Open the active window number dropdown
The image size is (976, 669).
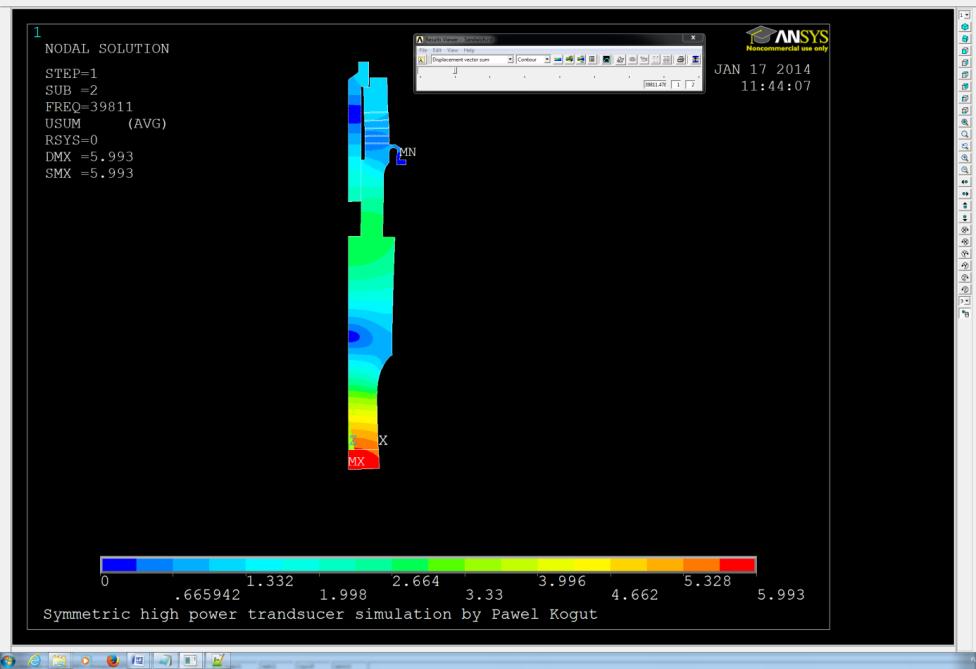(x=964, y=15)
